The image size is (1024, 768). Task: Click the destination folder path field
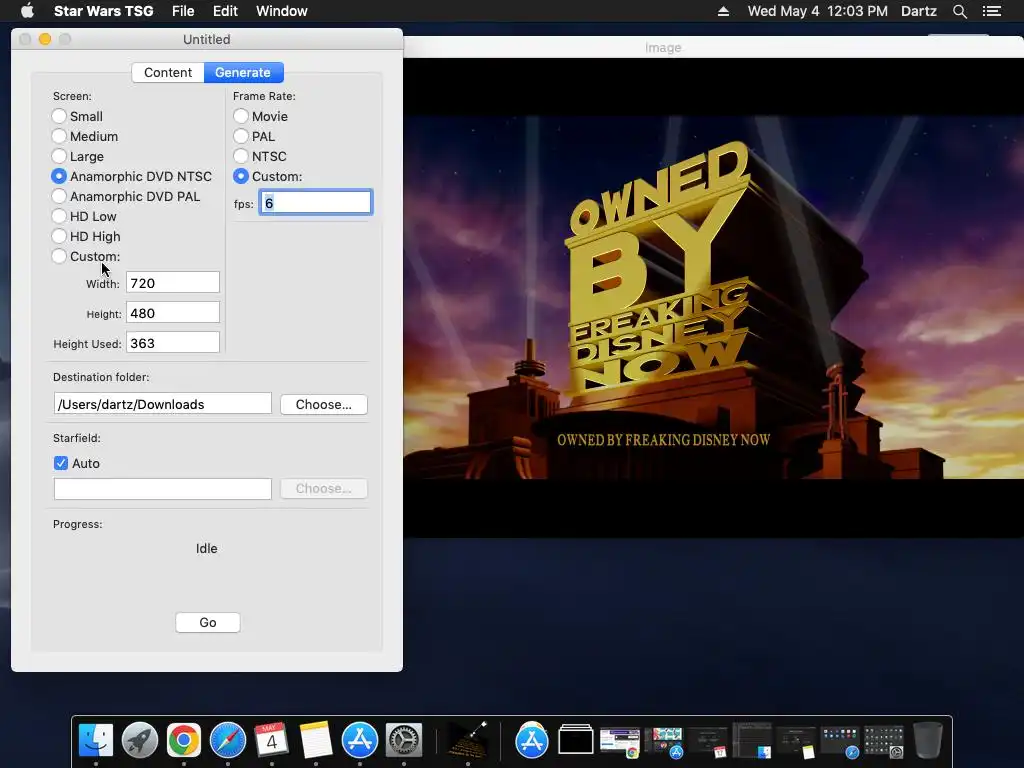tap(163, 404)
